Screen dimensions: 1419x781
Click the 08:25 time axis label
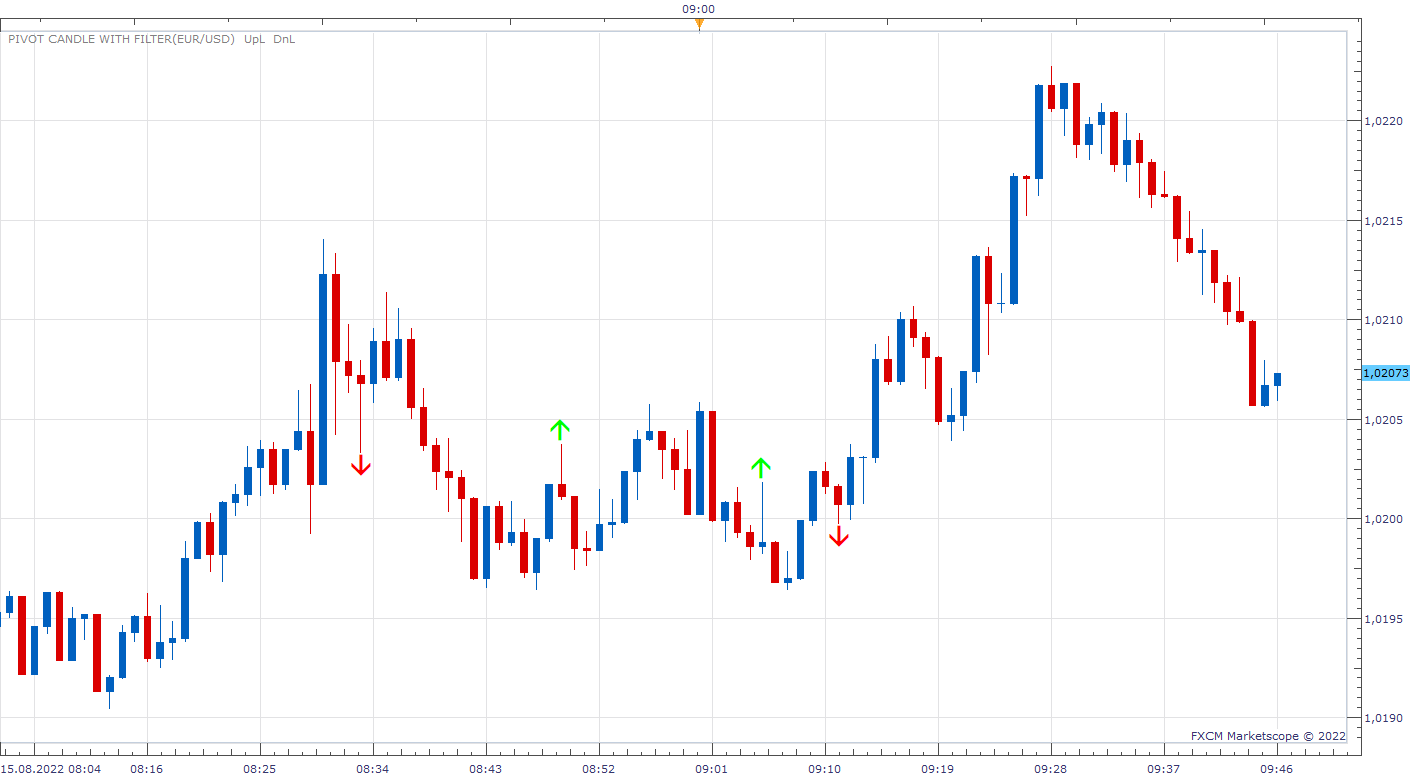(260, 769)
